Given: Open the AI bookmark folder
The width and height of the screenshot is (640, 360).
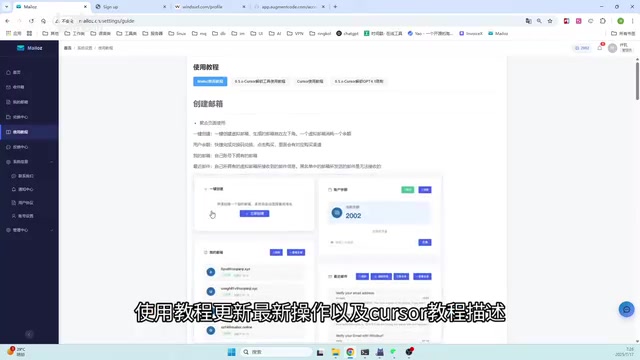Looking at the screenshot, I should click(276, 33).
